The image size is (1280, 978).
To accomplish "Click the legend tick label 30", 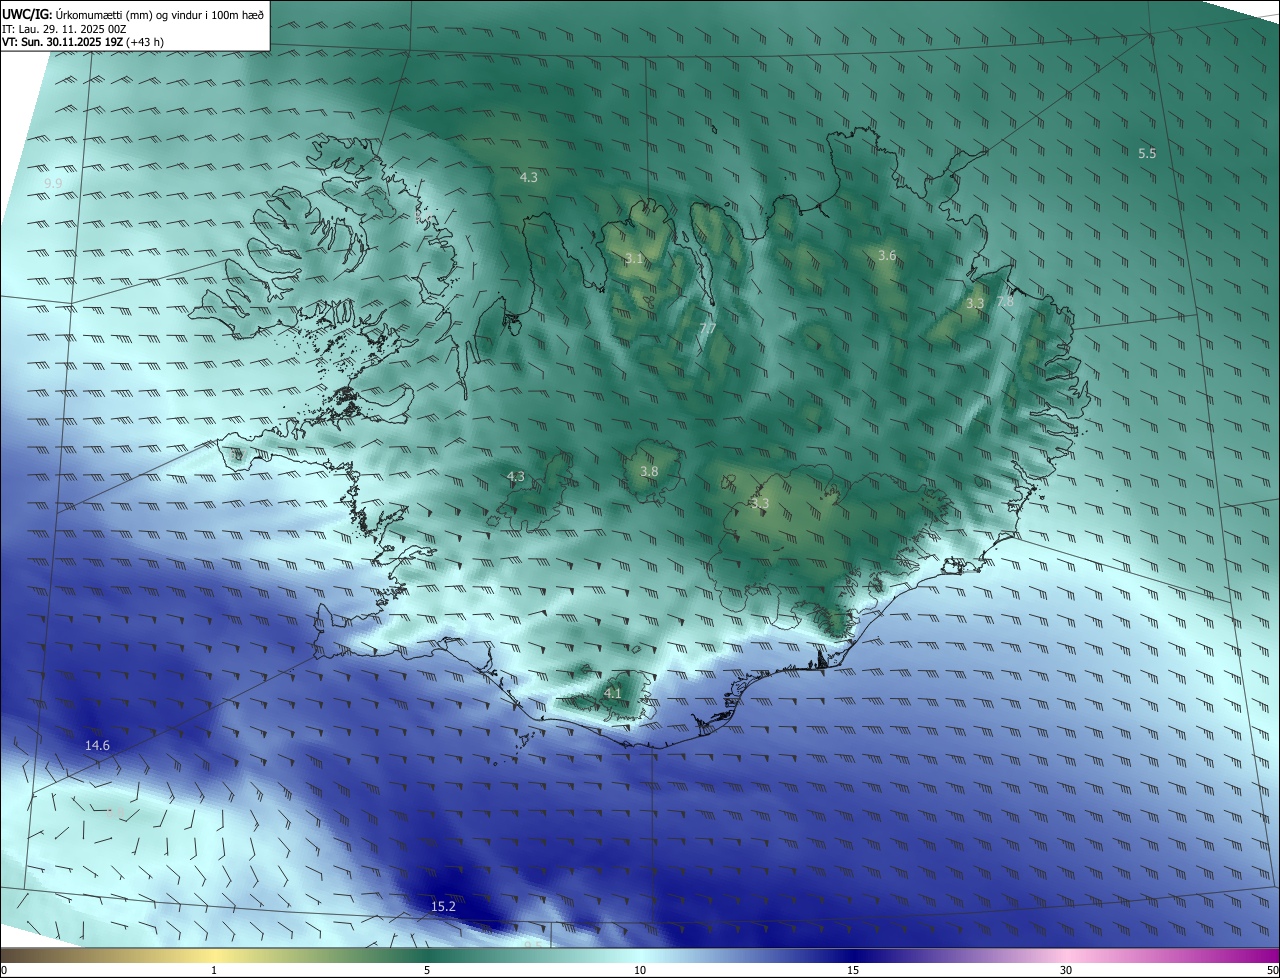I will point(1066,970).
